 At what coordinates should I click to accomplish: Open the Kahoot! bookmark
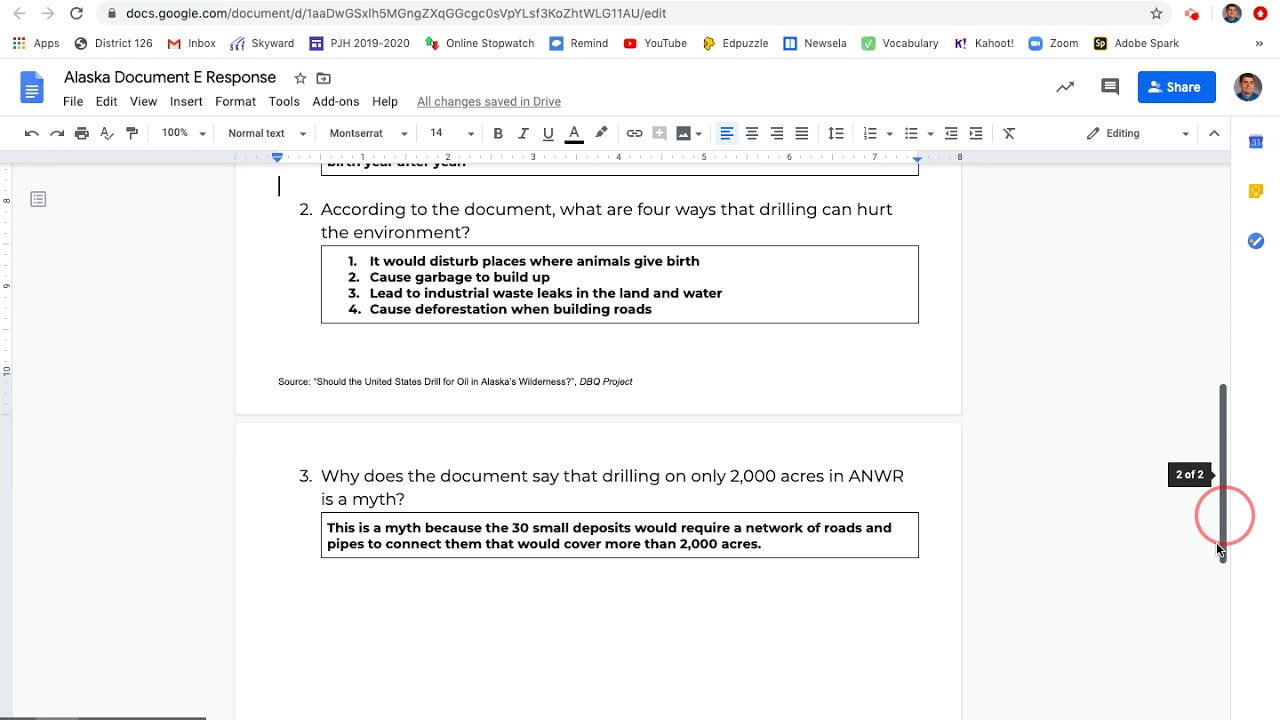point(984,43)
